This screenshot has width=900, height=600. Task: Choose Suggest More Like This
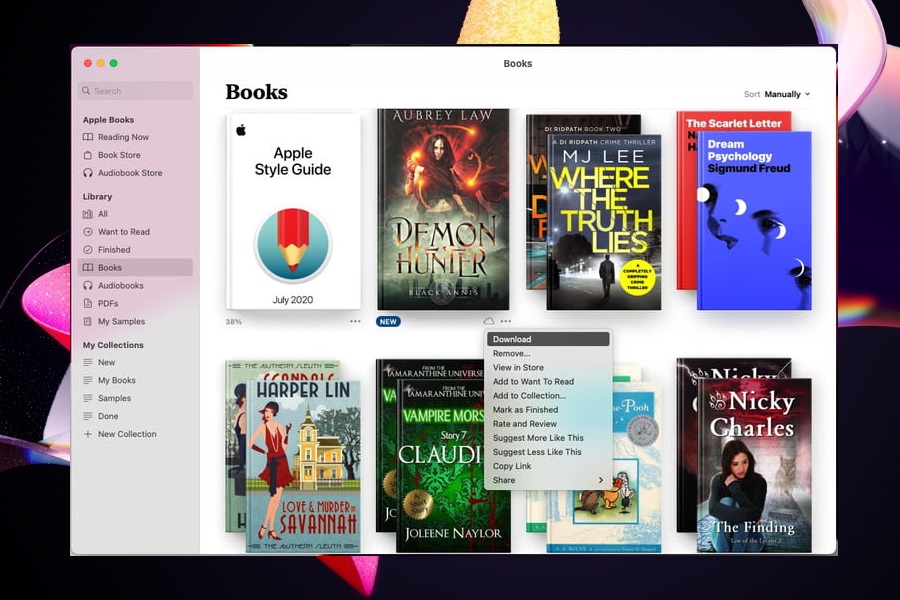pos(536,437)
